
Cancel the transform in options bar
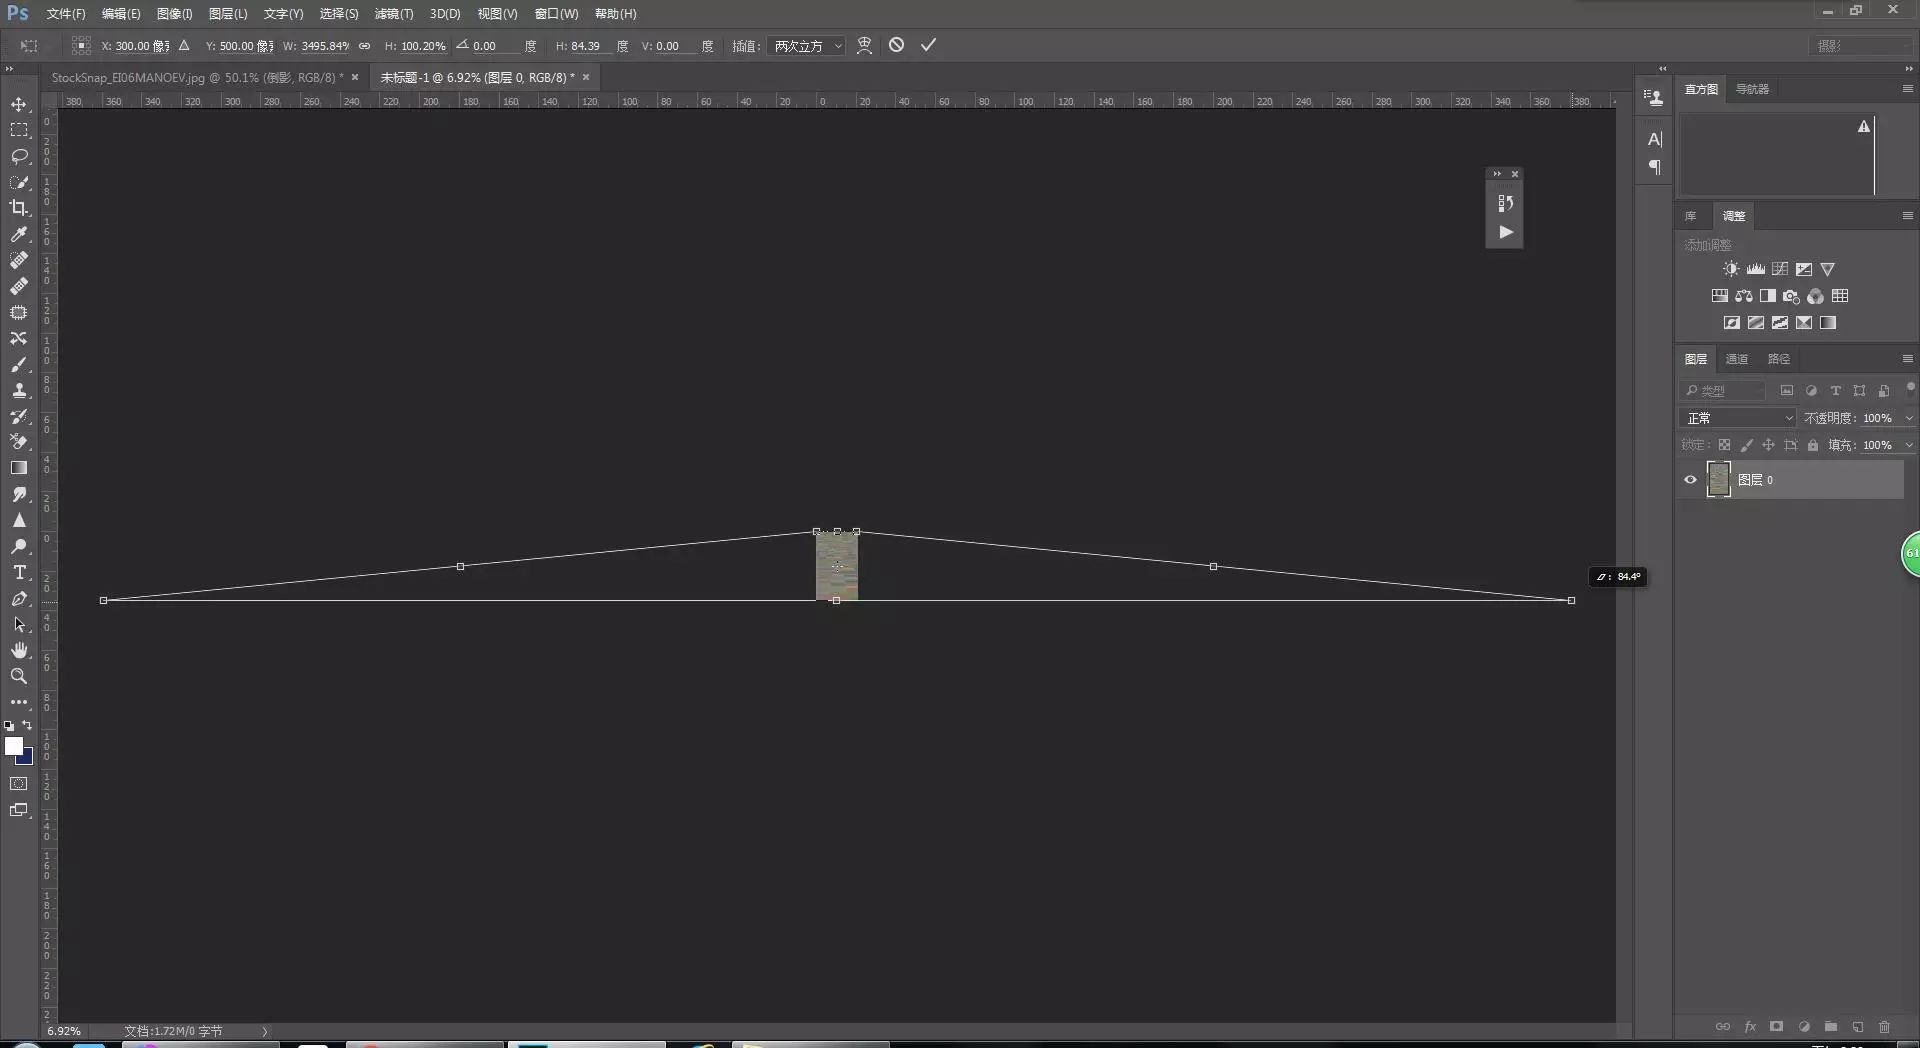click(x=896, y=45)
